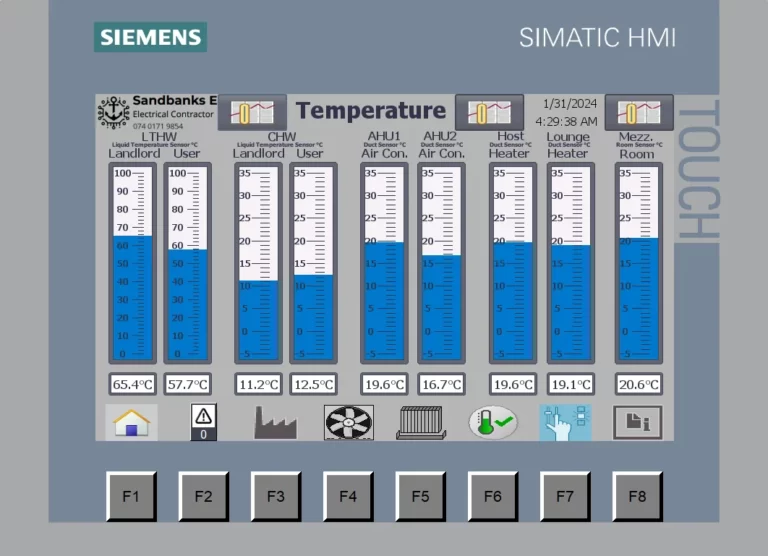This screenshot has width=768, height=556.
Task: Open trend chart button right of Temperature title
Action: click(x=489, y=113)
